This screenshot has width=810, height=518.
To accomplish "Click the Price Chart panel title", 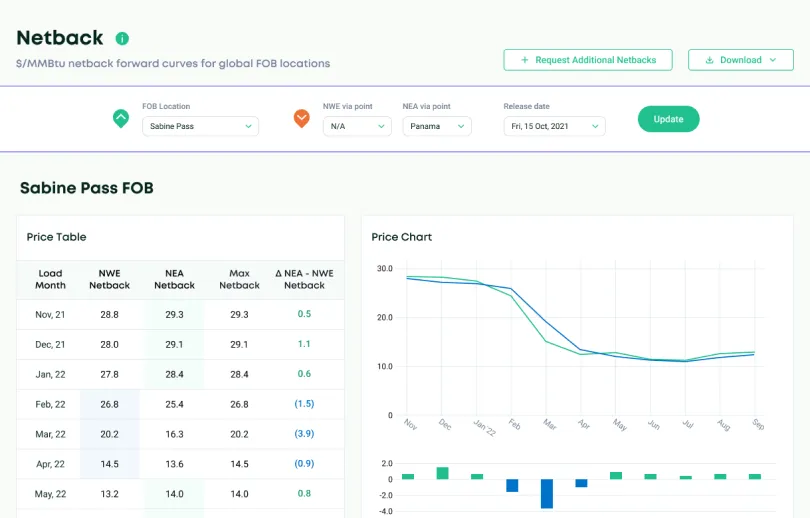I will click(x=401, y=237).
